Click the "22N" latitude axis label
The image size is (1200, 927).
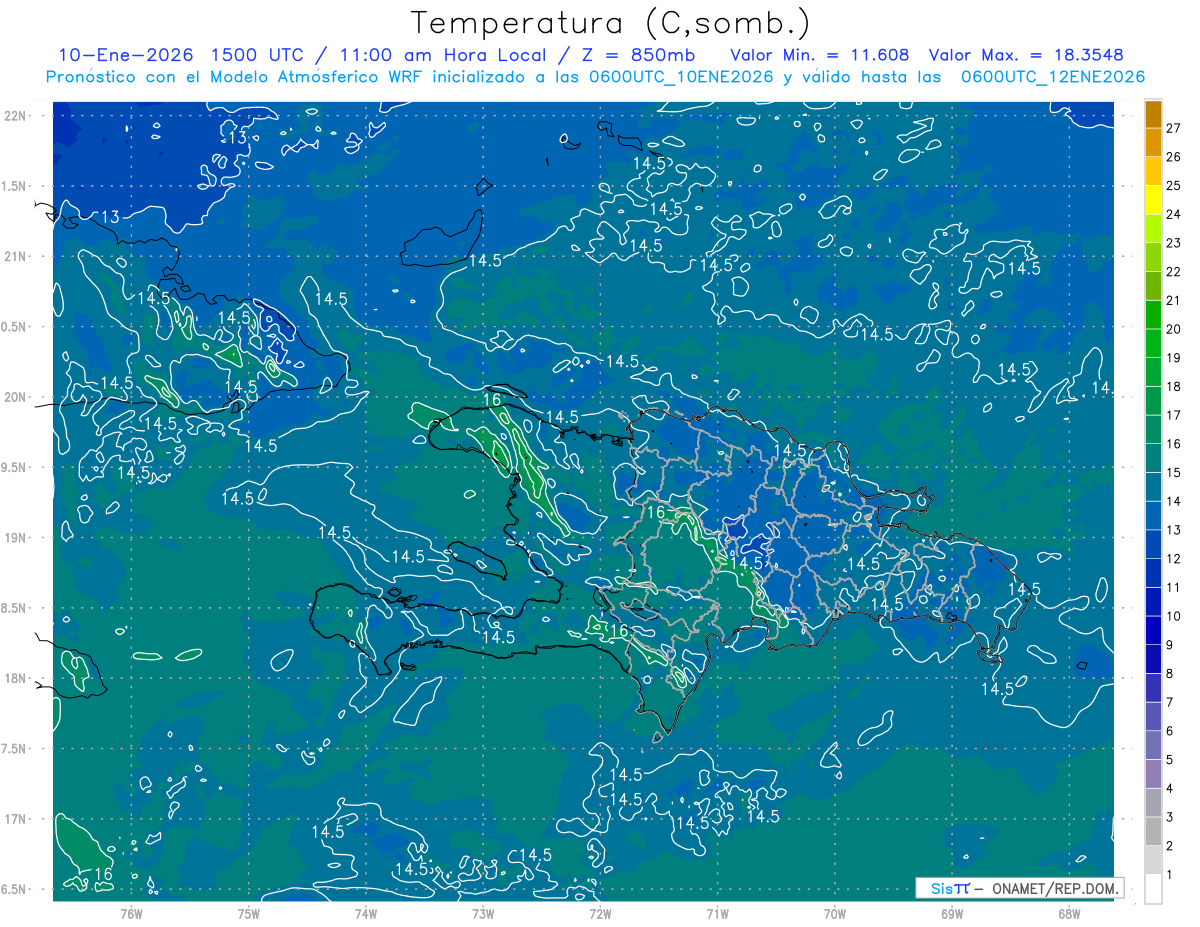15,116
